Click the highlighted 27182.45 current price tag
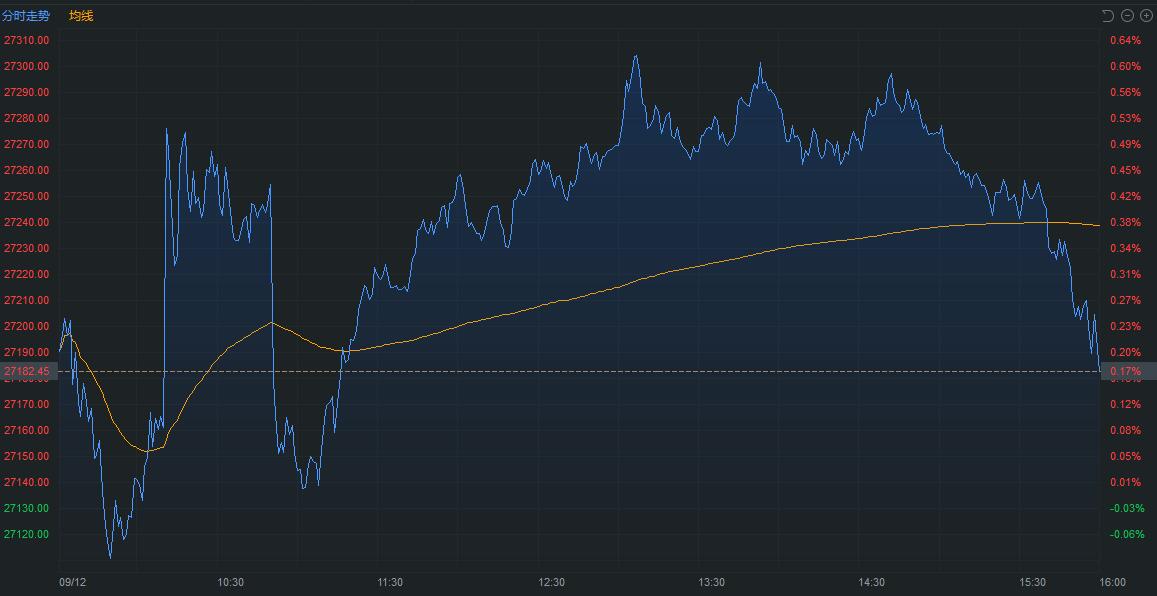Screen dimensions: 1157x596 (28, 372)
